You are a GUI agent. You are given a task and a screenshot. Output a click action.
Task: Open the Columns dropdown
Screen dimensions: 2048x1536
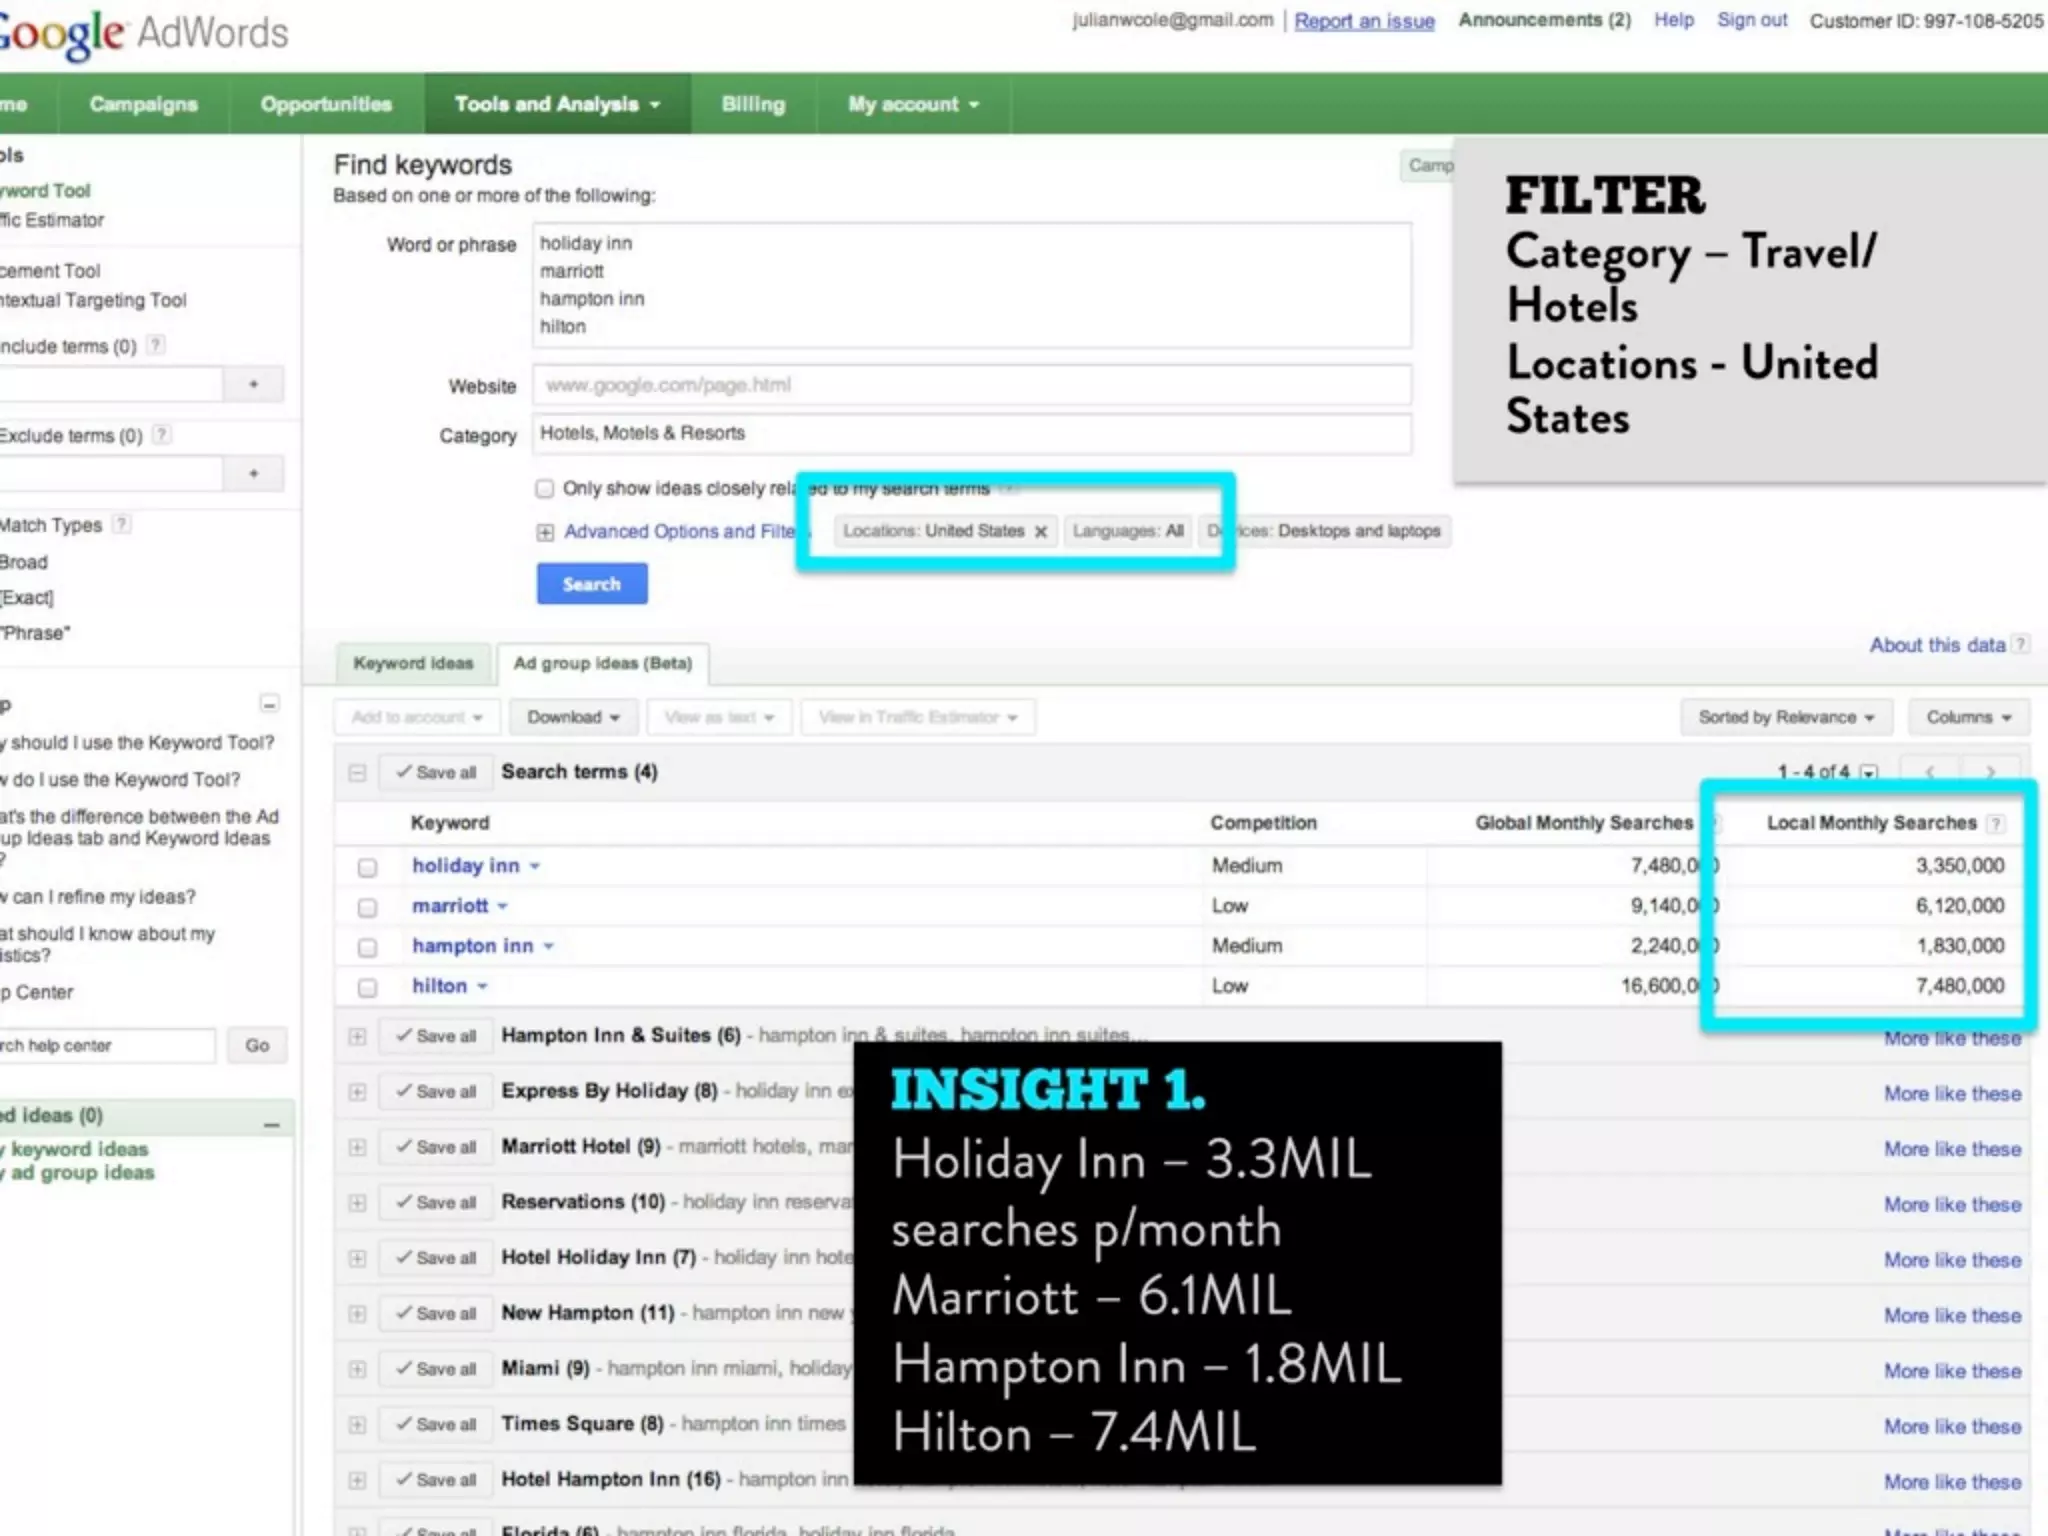click(x=1967, y=717)
